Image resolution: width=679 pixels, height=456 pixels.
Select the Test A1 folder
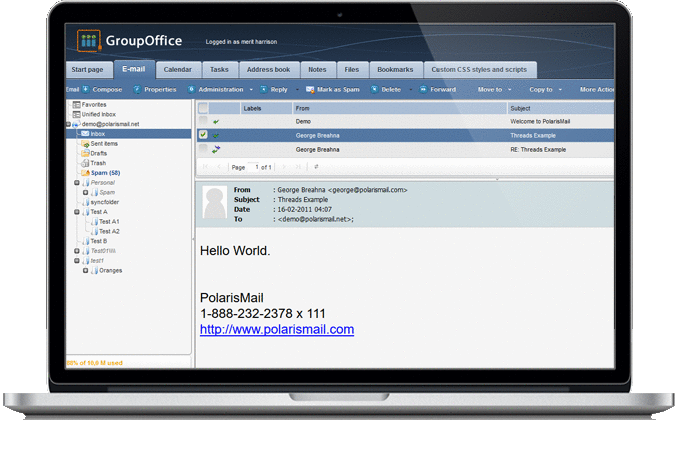coord(109,222)
